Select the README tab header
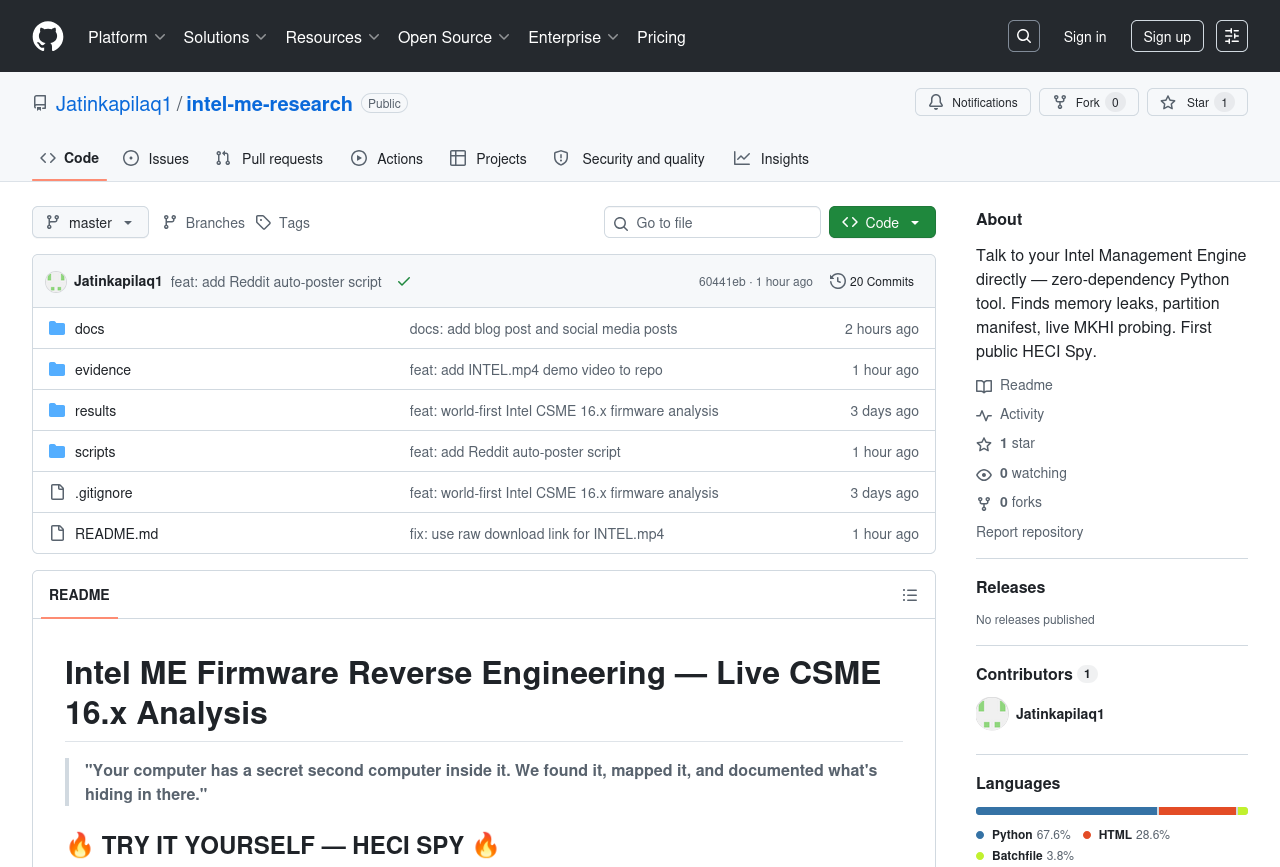The width and height of the screenshot is (1280, 867). click(x=79, y=595)
